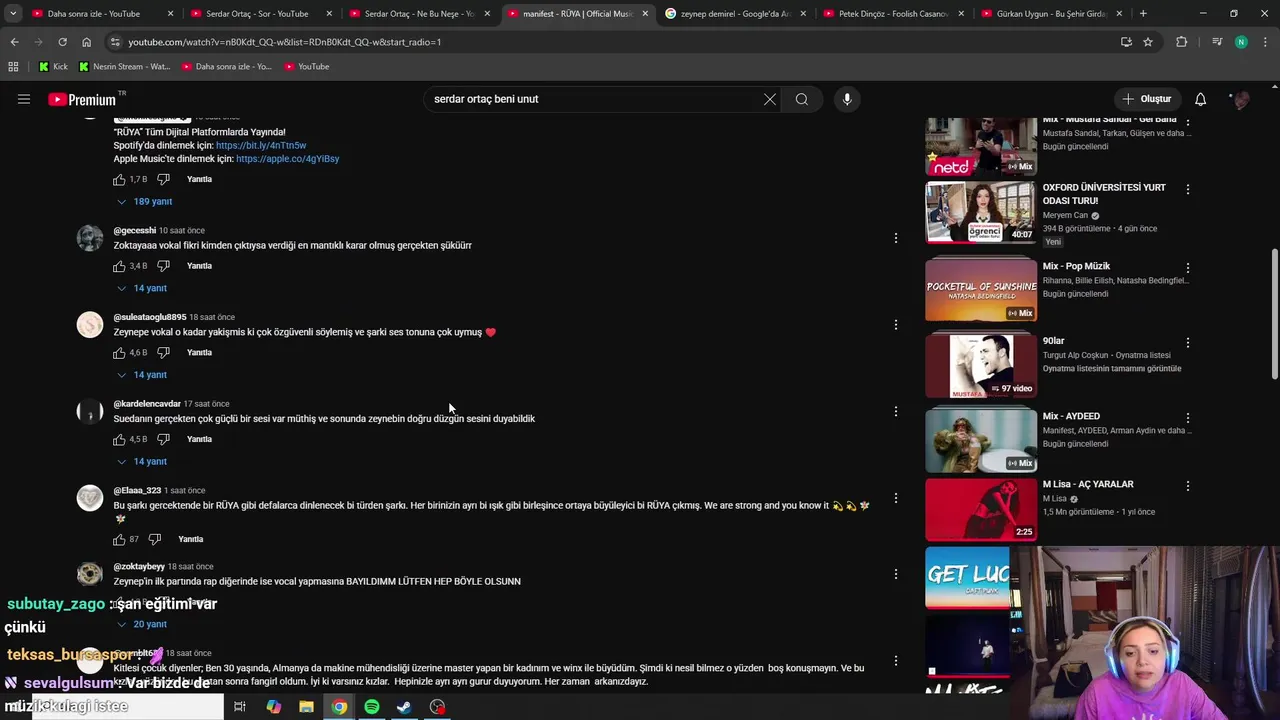Open the Chrome tab search dropdown arrow
This screenshot has height=720, width=1280.
(13, 14)
